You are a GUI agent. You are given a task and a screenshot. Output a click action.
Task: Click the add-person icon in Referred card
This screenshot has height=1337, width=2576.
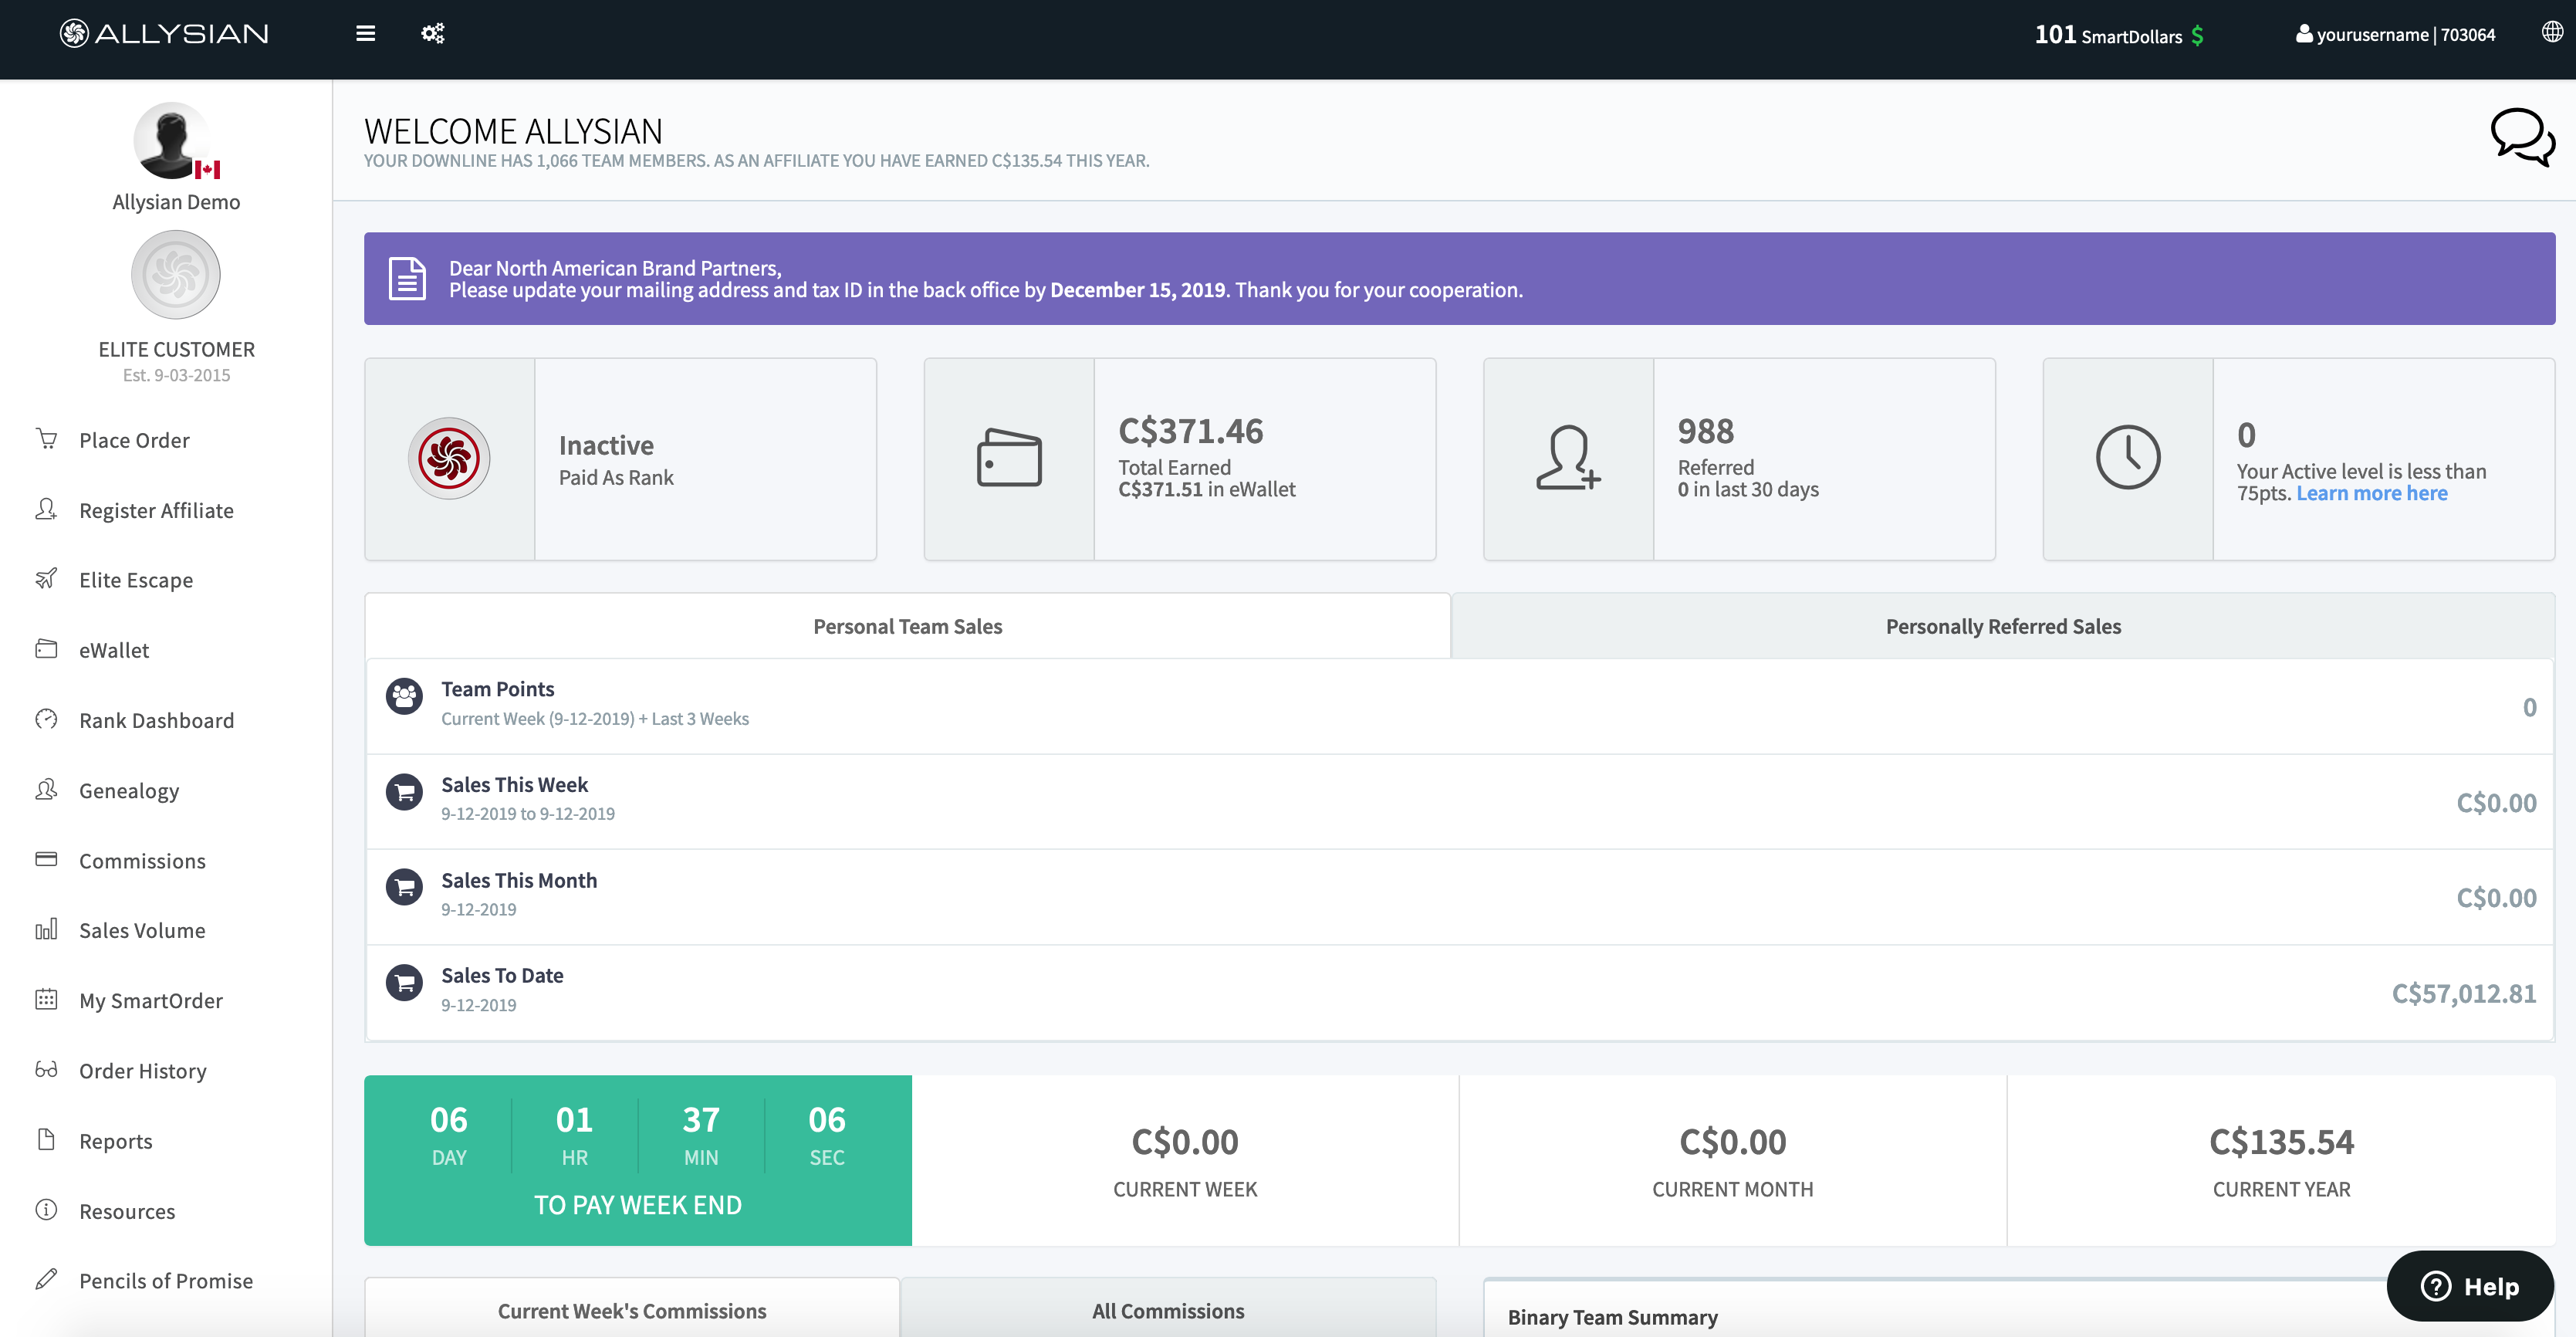click(x=1568, y=458)
